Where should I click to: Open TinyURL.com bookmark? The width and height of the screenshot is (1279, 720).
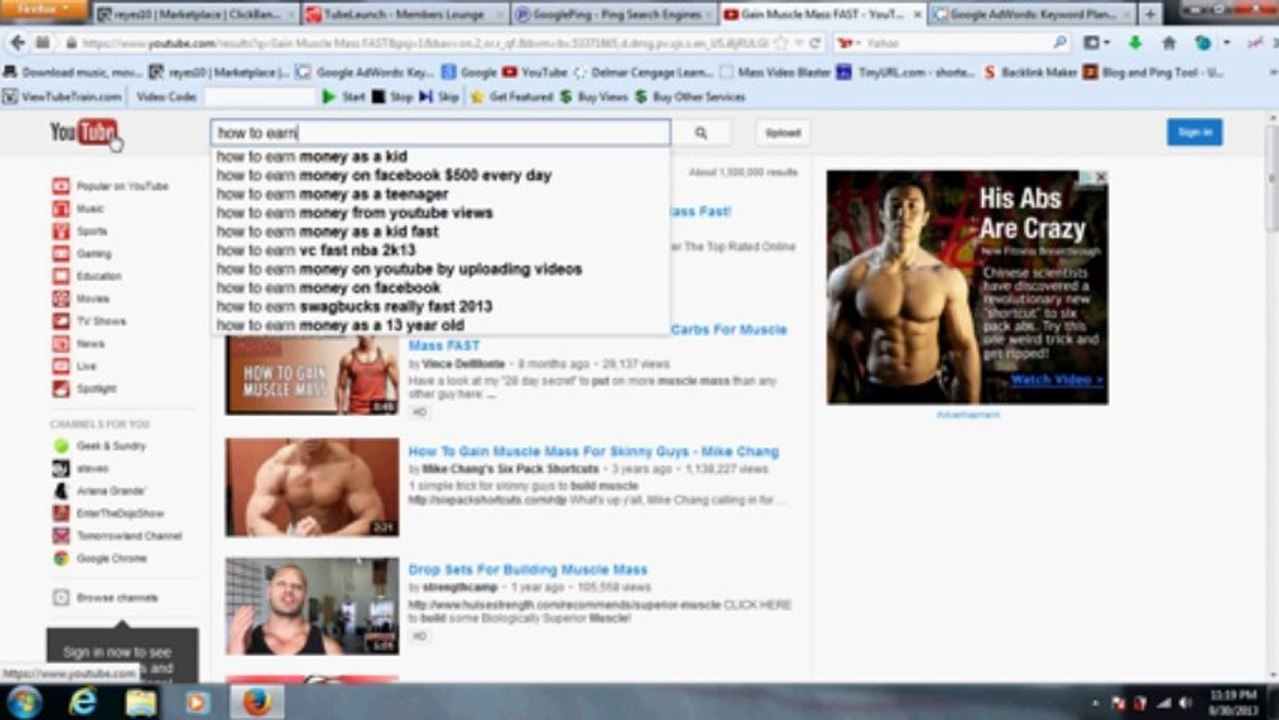pos(905,72)
